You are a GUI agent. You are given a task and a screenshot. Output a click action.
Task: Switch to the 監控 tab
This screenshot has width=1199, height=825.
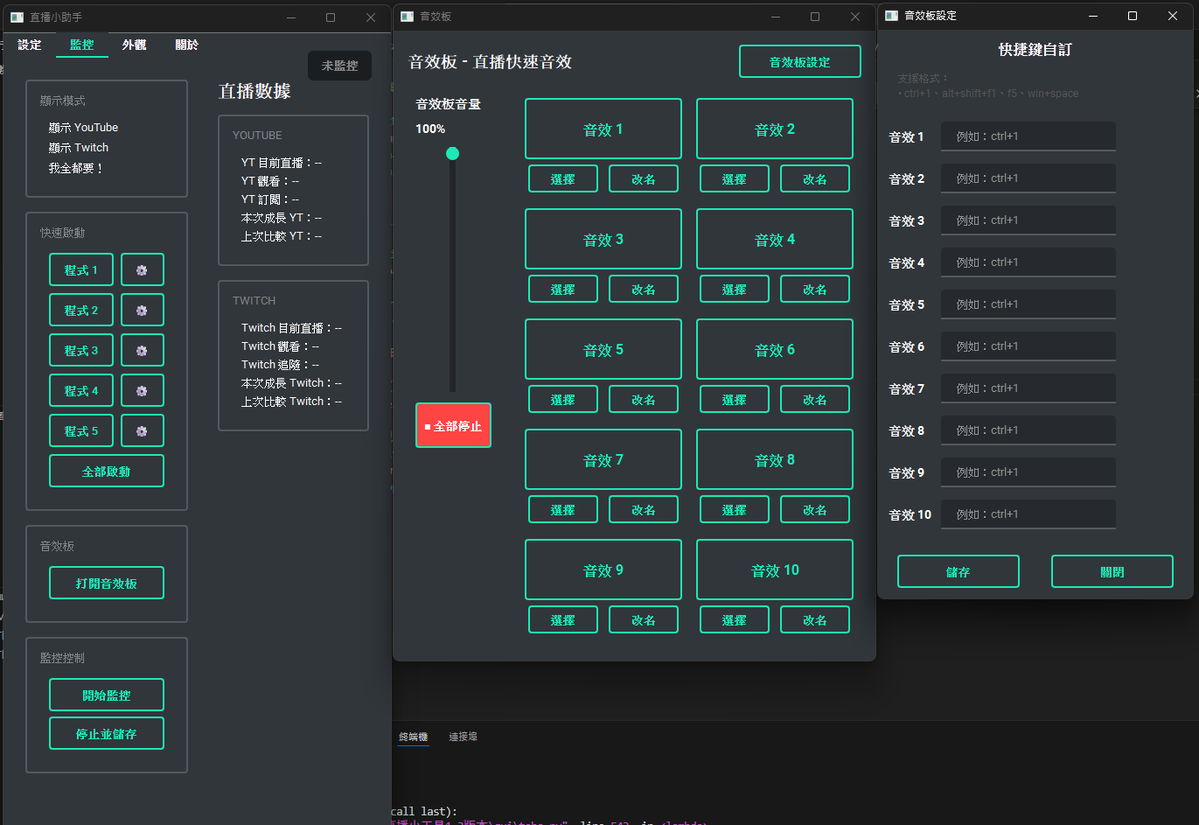coord(82,45)
